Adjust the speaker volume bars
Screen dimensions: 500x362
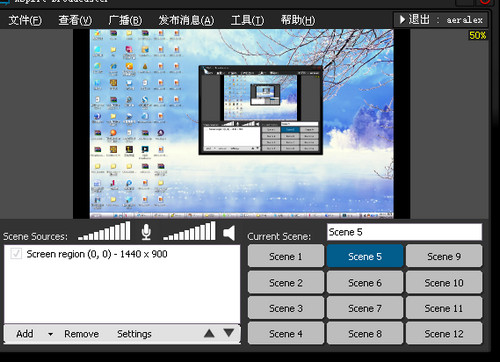tap(189, 231)
